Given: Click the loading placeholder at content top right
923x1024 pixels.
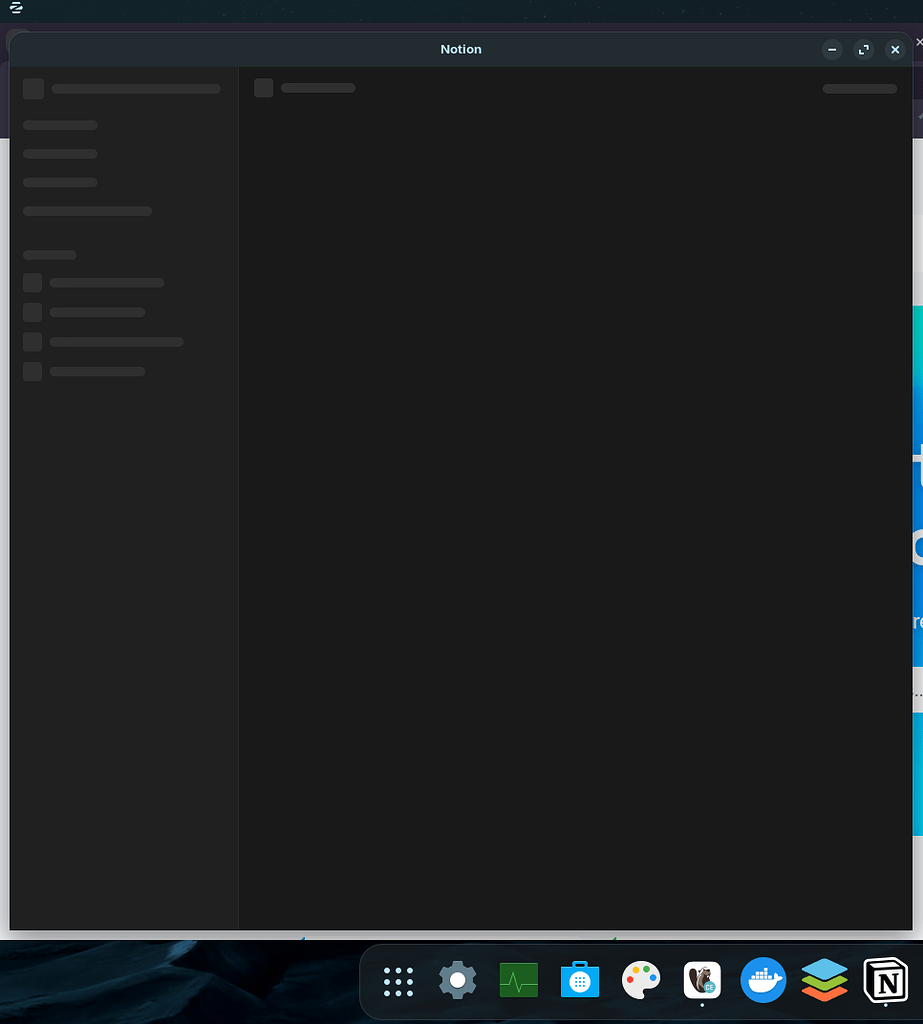Looking at the screenshot, I should click(859, 89).
